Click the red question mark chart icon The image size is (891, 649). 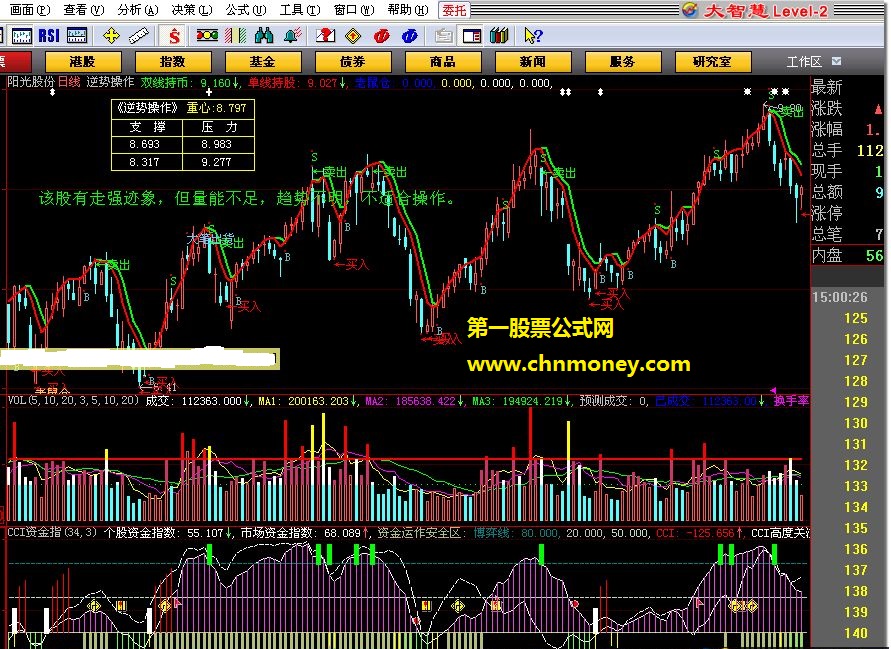(x=326, y=36)
